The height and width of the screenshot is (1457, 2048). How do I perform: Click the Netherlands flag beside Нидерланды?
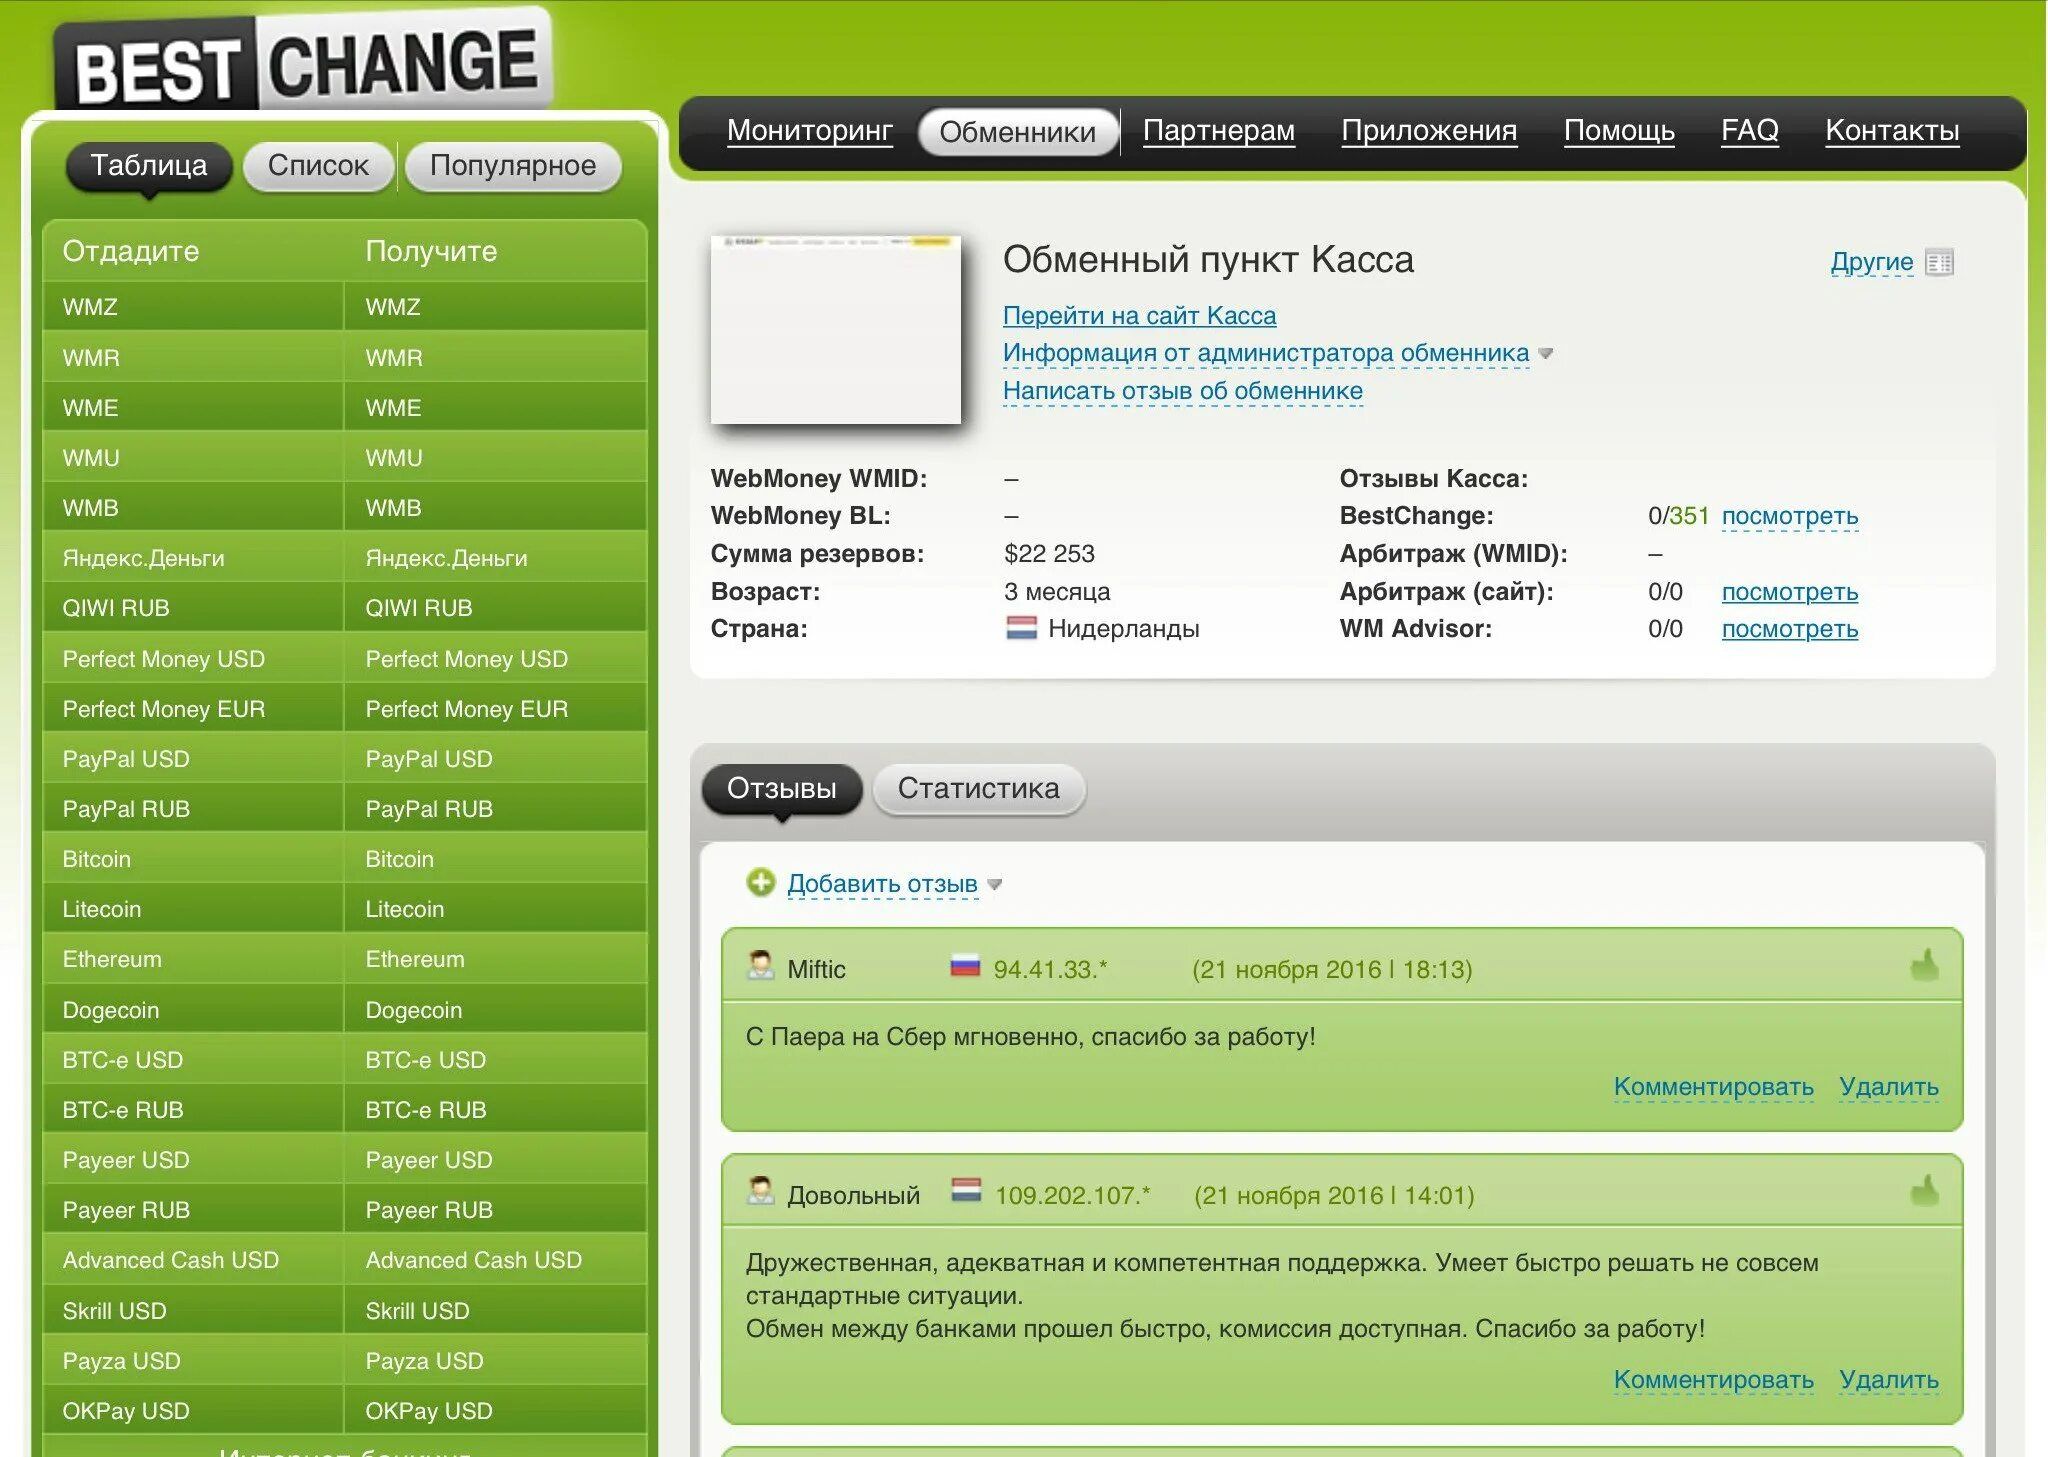1021,628
